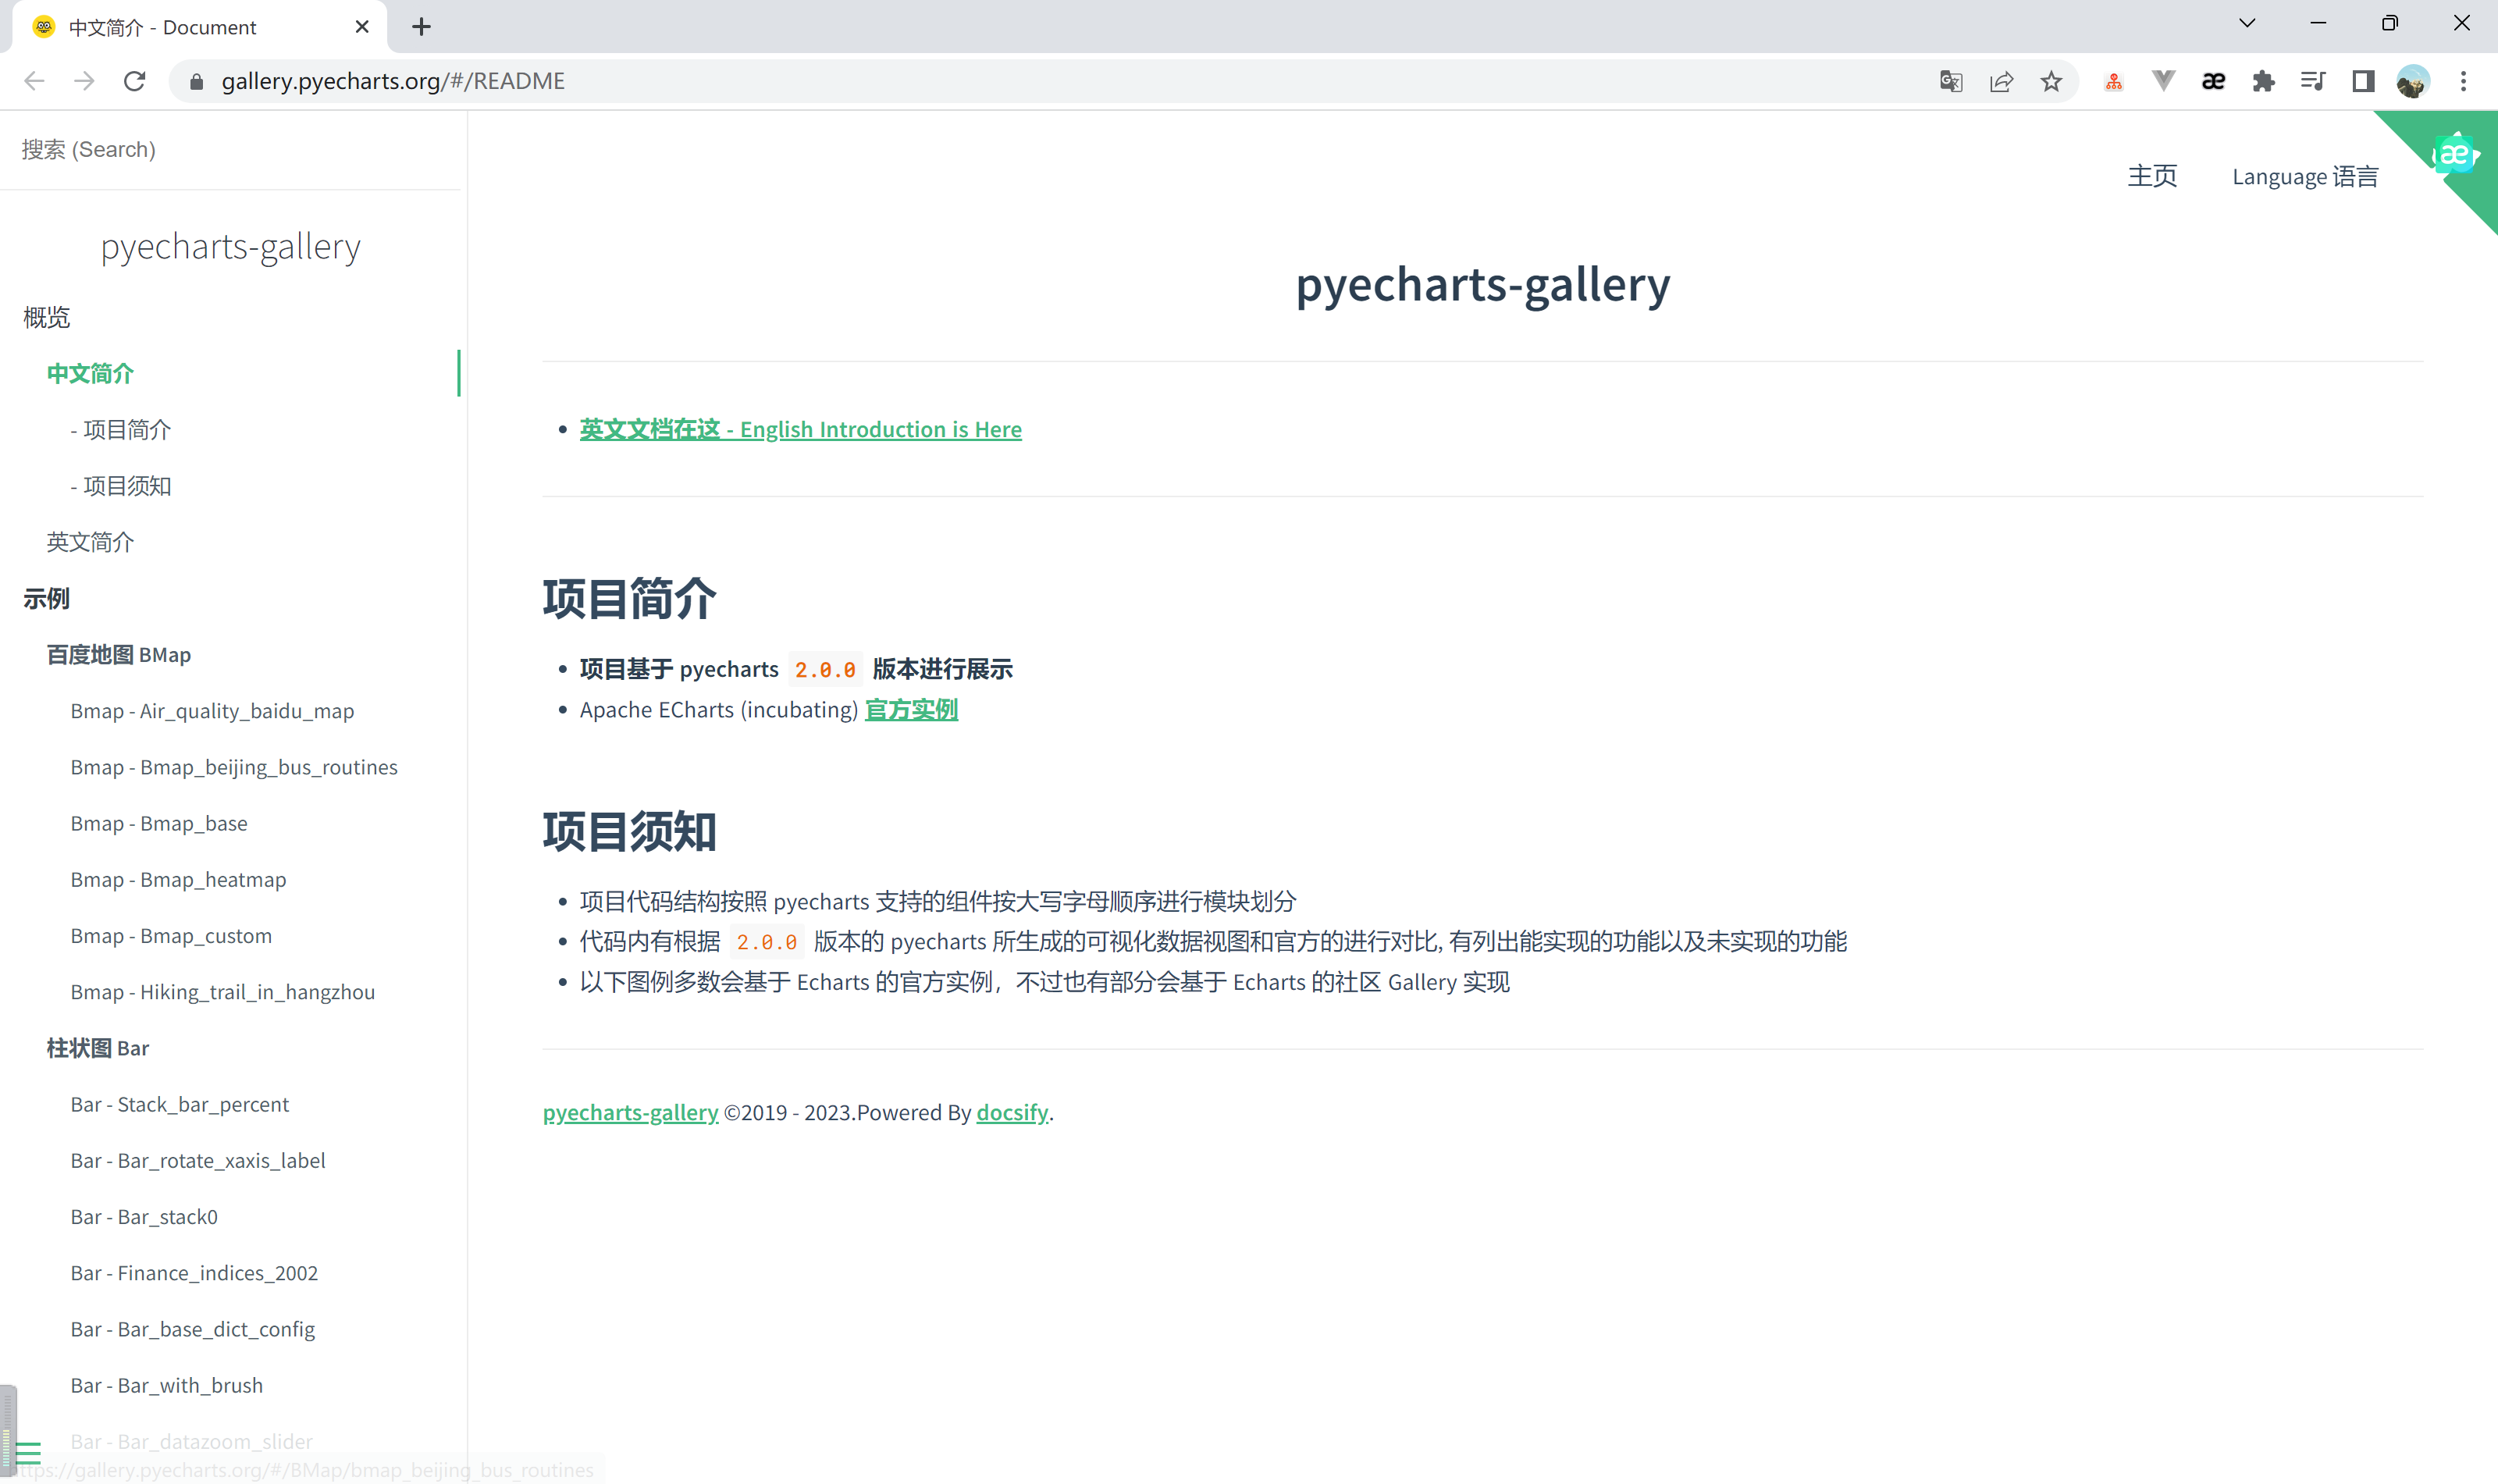Click the share page icon
Image resolution: width=2498 pixels, height=1484 pixels.
coord(2001,81)
